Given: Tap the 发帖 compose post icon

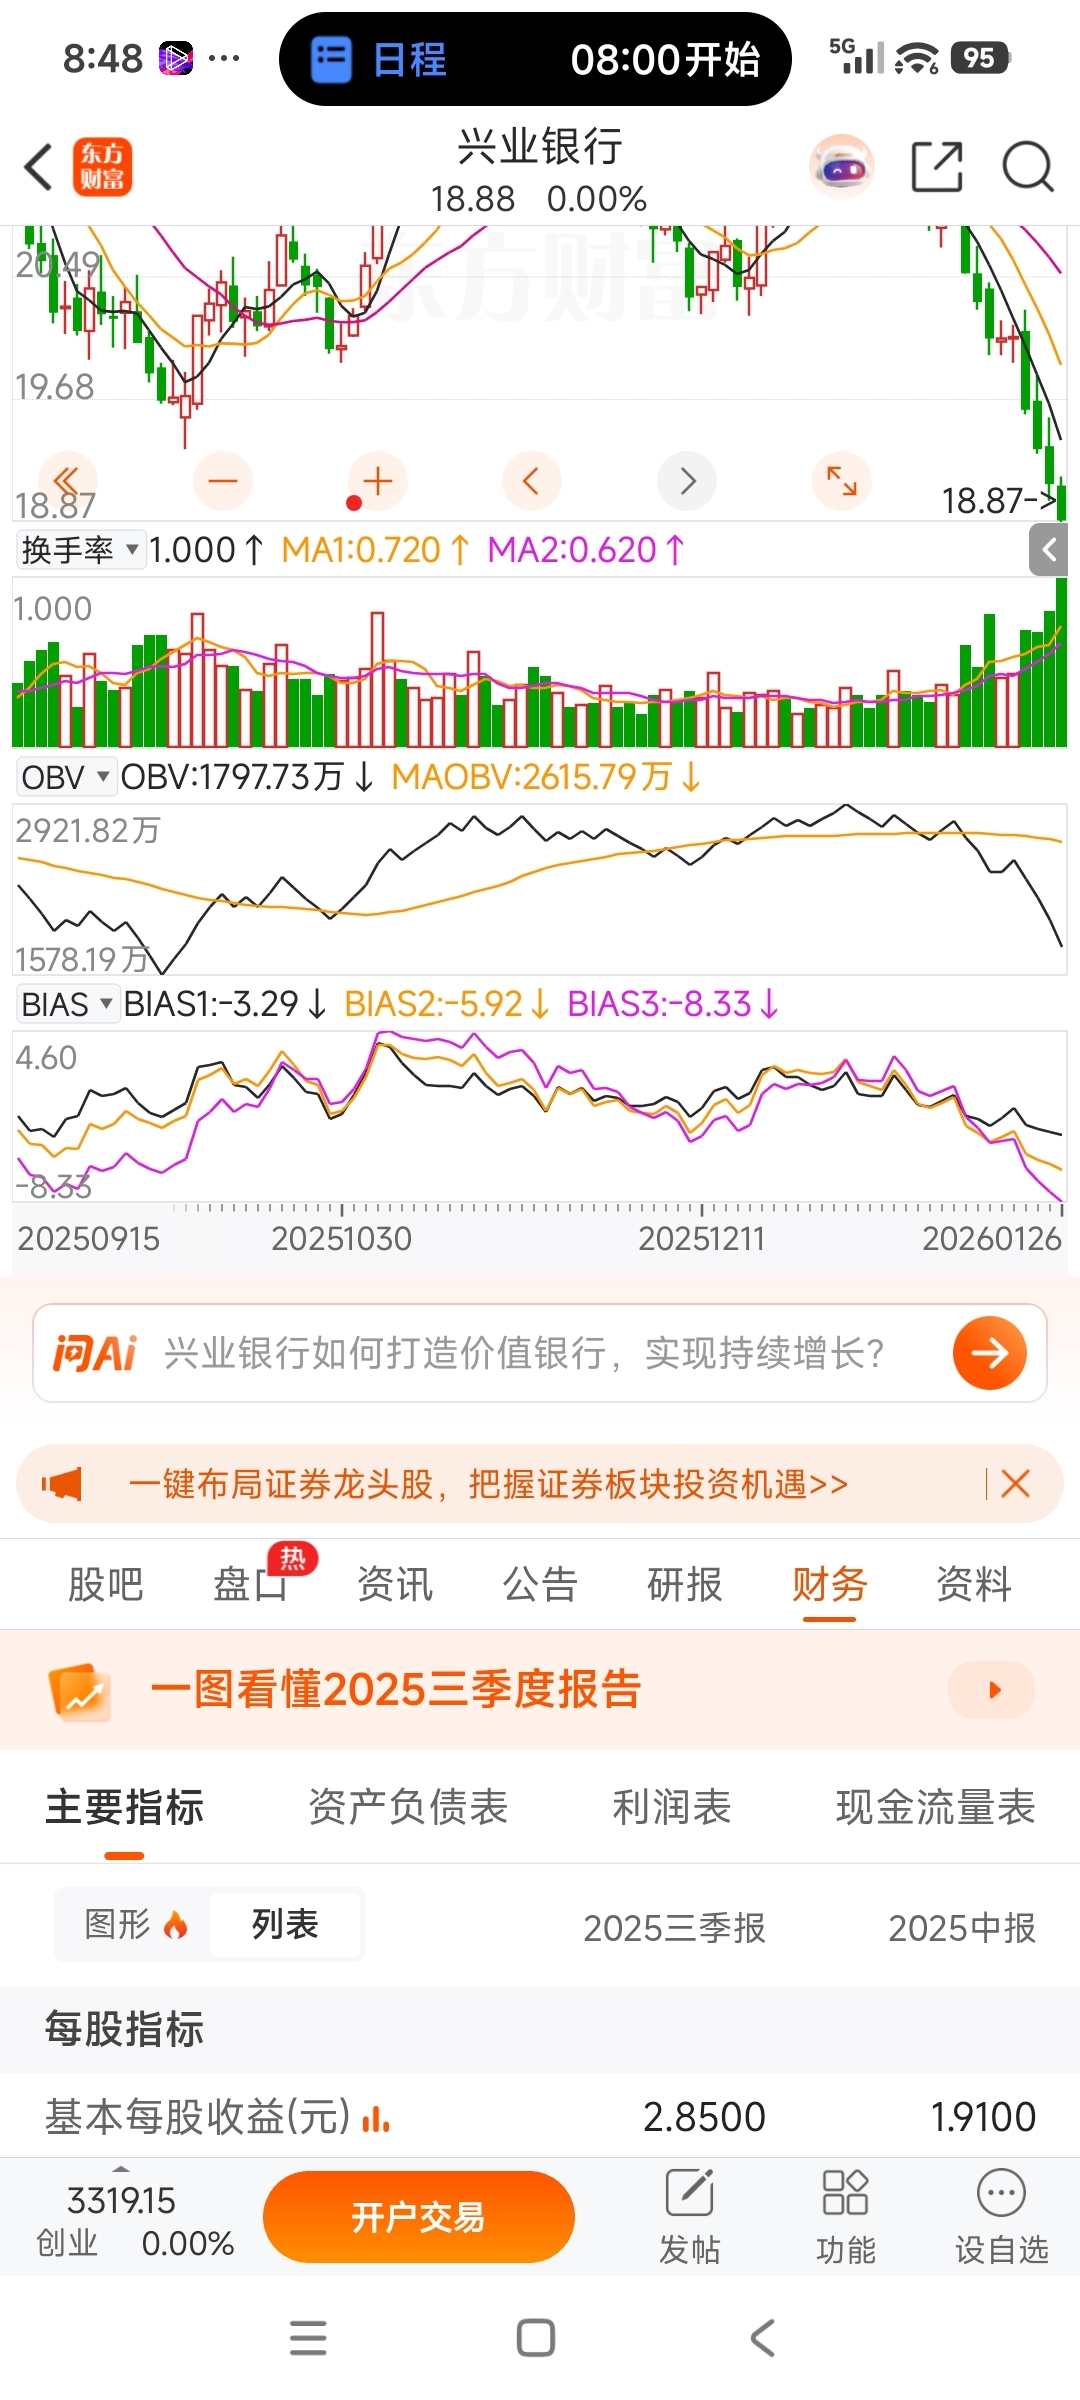Looking at the screenshot, I should pos(690,2216).
